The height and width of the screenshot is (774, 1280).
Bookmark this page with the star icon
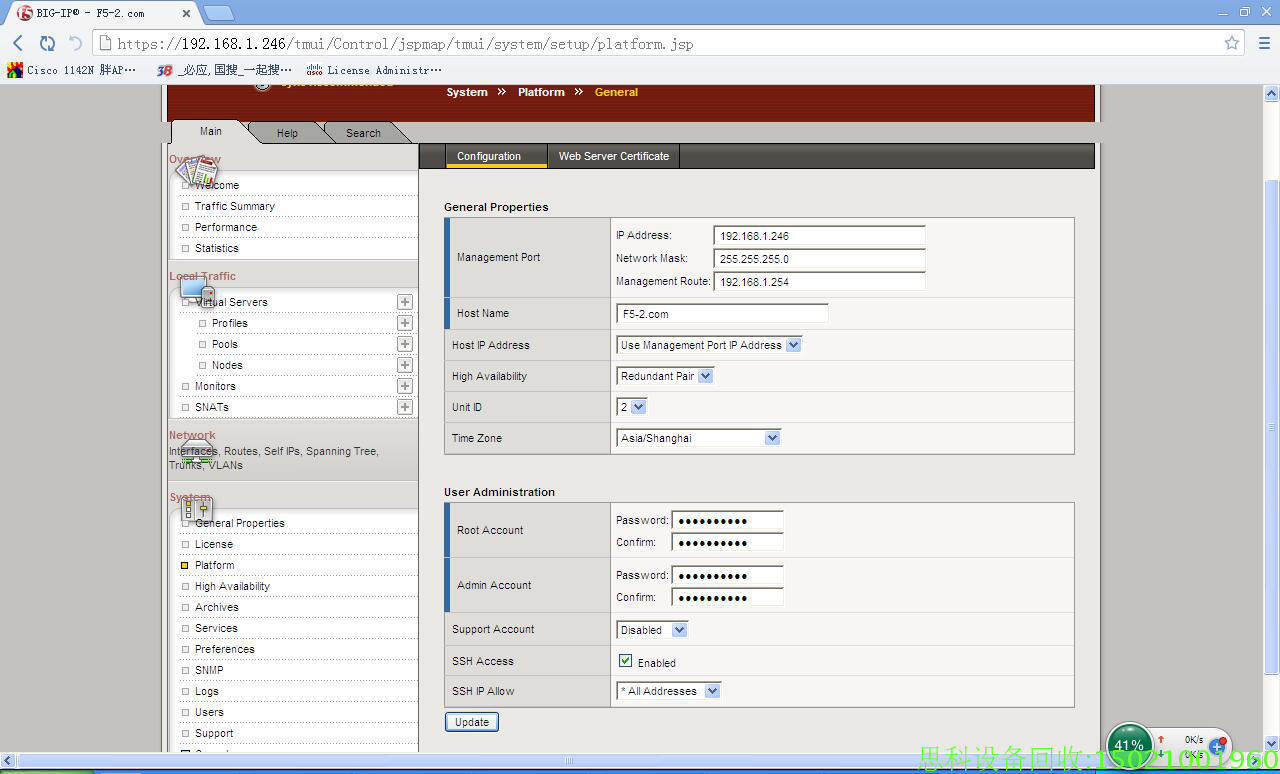tap(1232, 43)
